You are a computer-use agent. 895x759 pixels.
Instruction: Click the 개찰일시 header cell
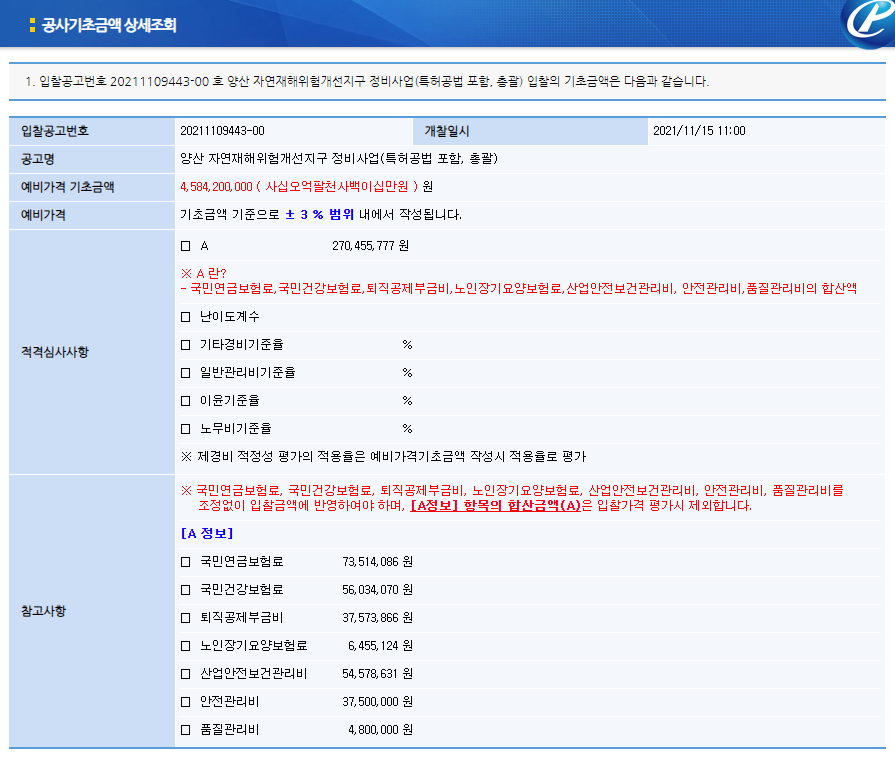530,131
